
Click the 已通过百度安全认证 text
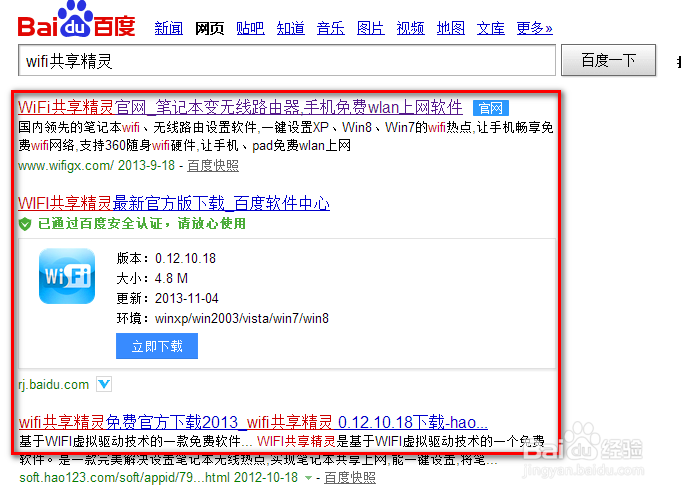142,224
